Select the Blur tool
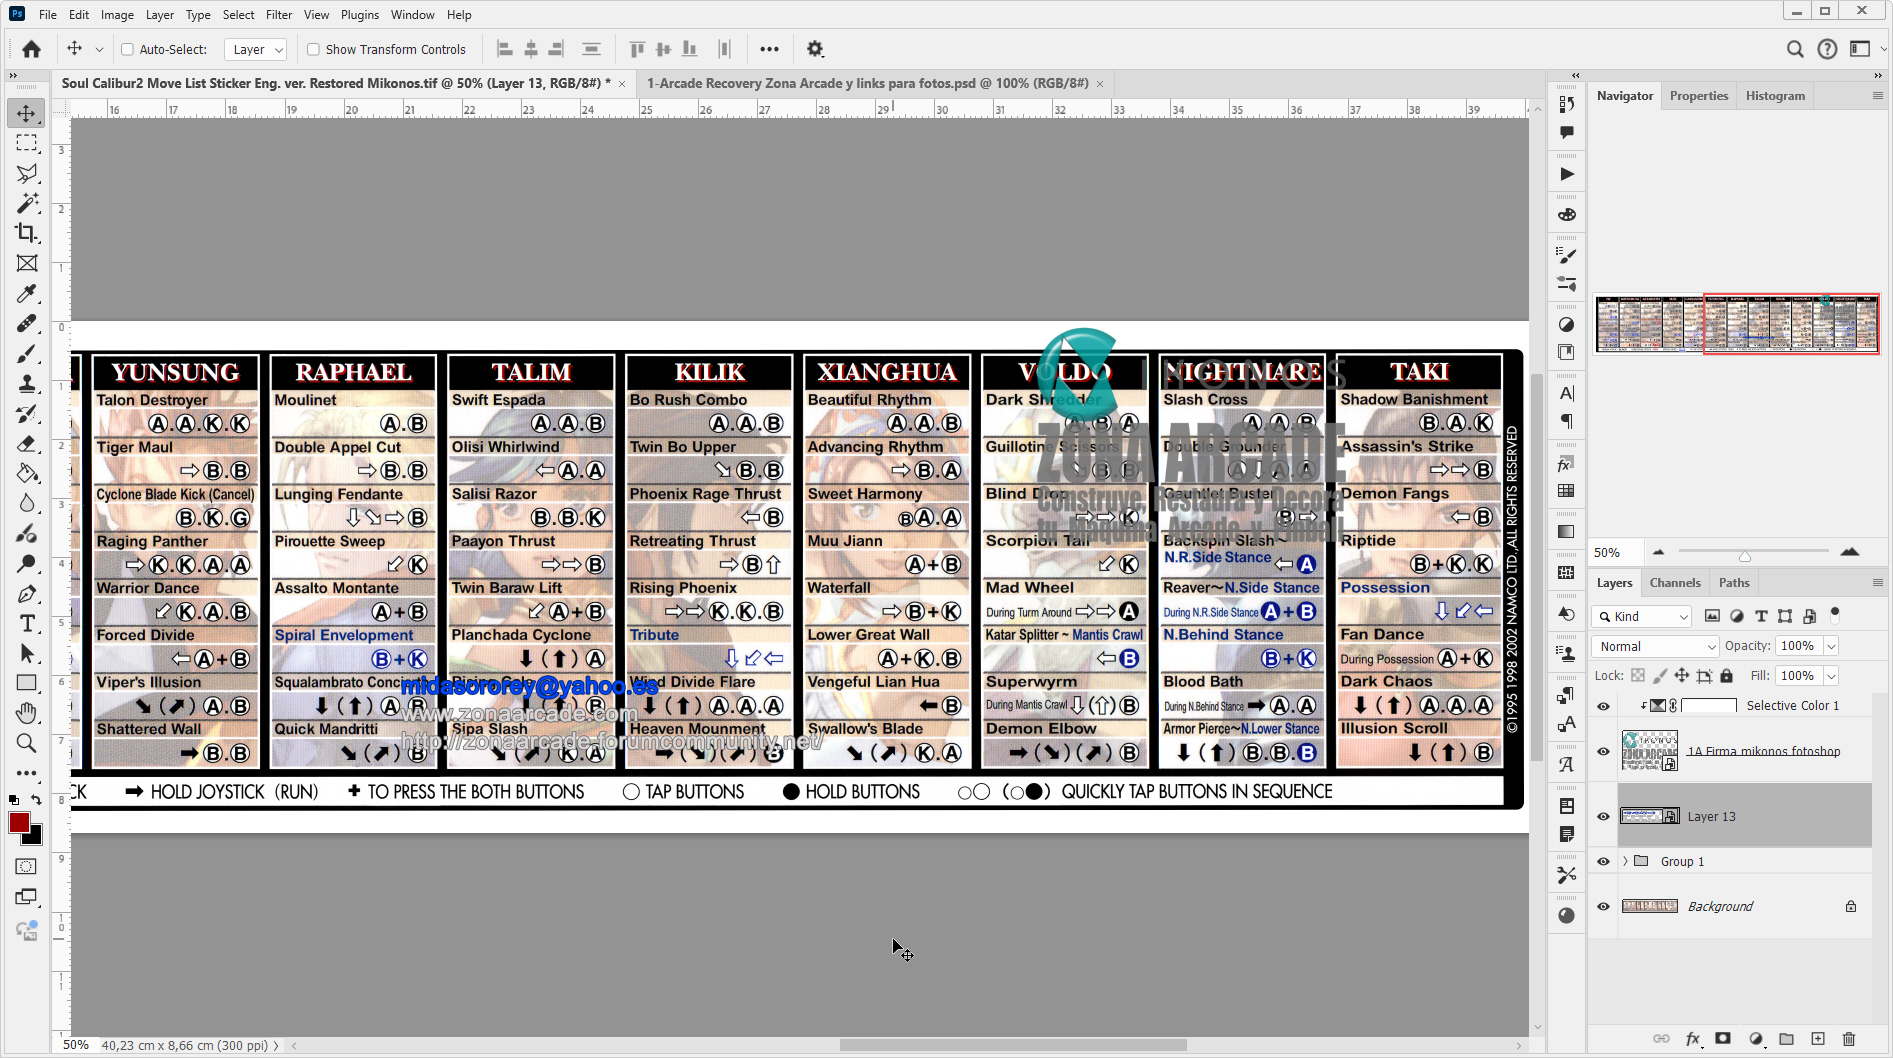Viewport: 1893px width, 1058px height. tap(27, 503)
